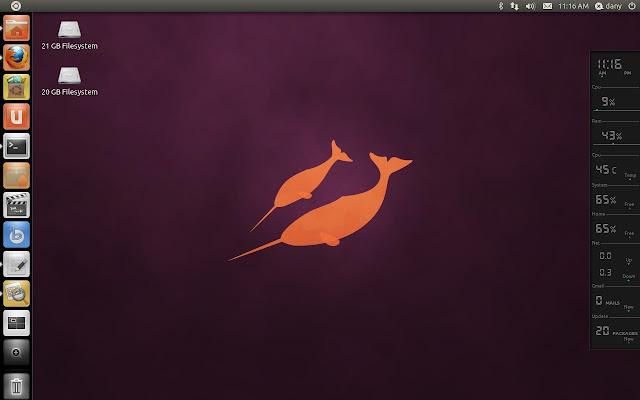Click the Ram usage bar under 43%
This screenshot has width=640, height=400.
616,144
